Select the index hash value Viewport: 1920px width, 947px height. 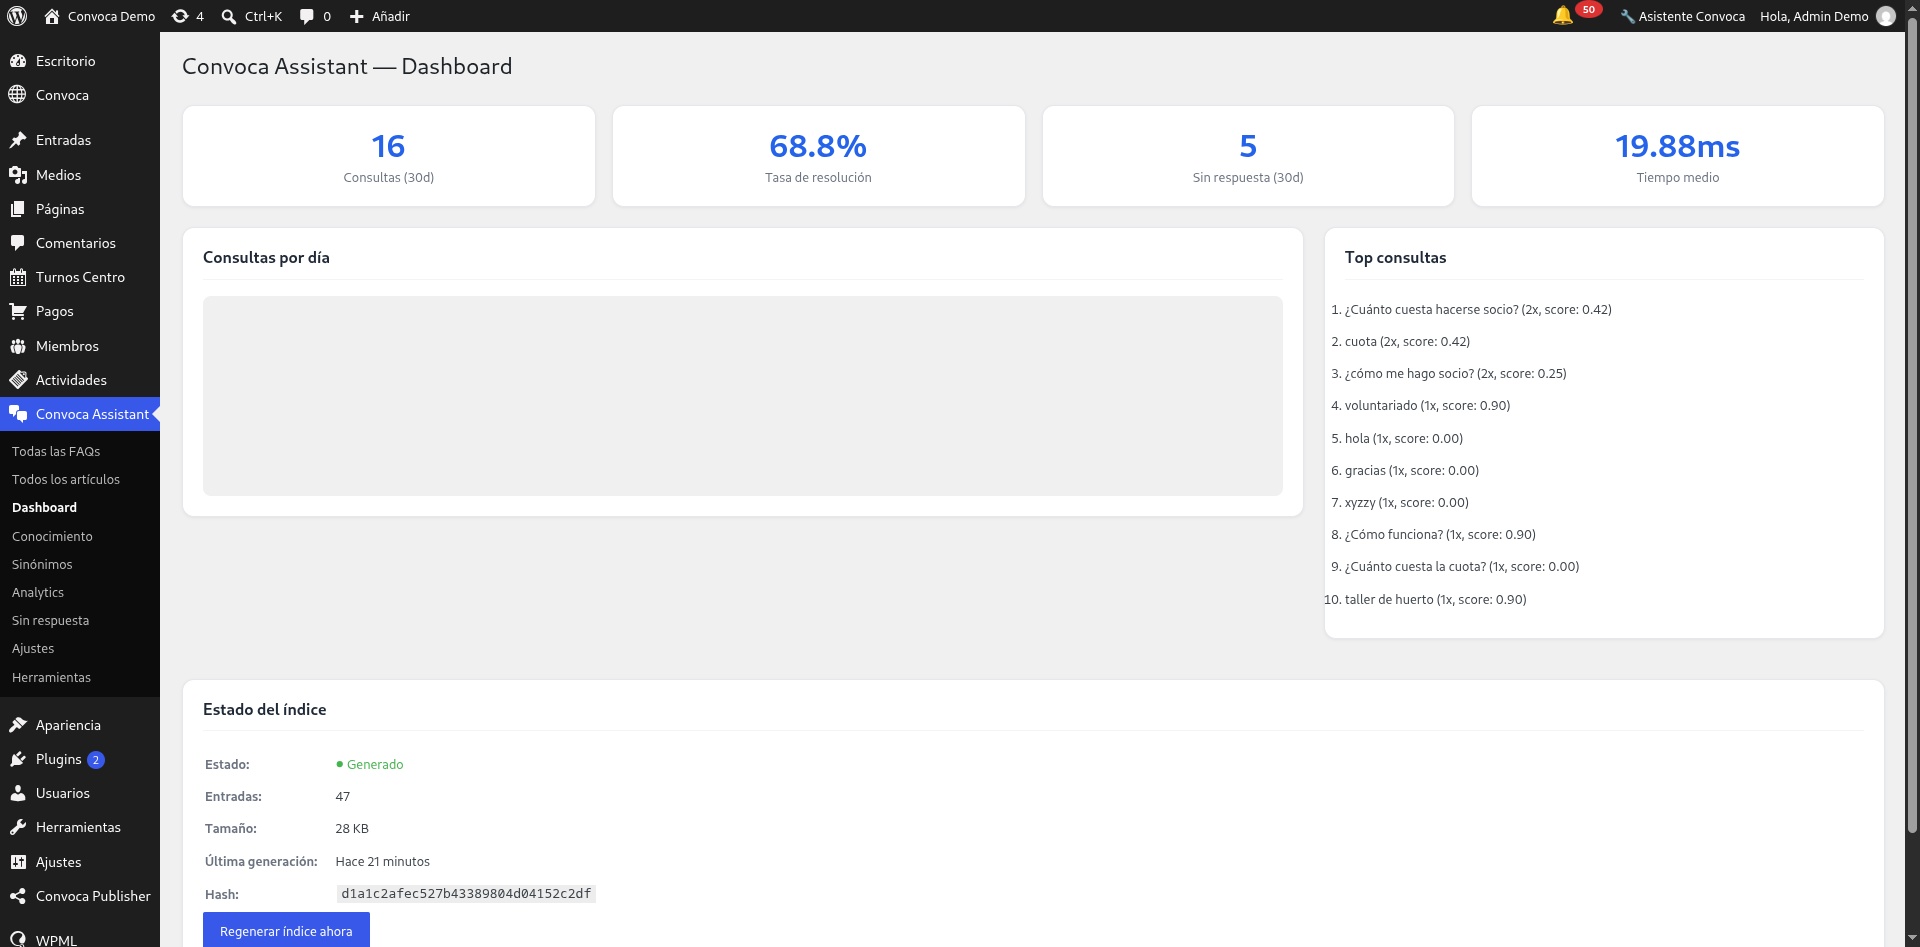point(466,894)
